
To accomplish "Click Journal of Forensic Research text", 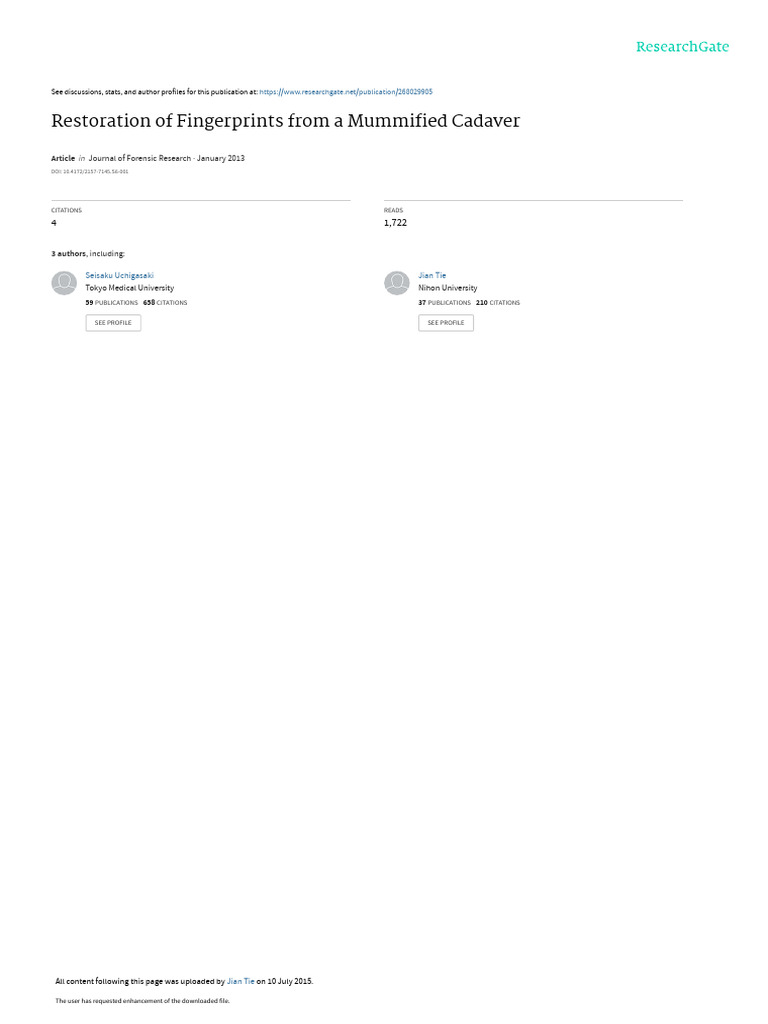I will click(140, 158).
